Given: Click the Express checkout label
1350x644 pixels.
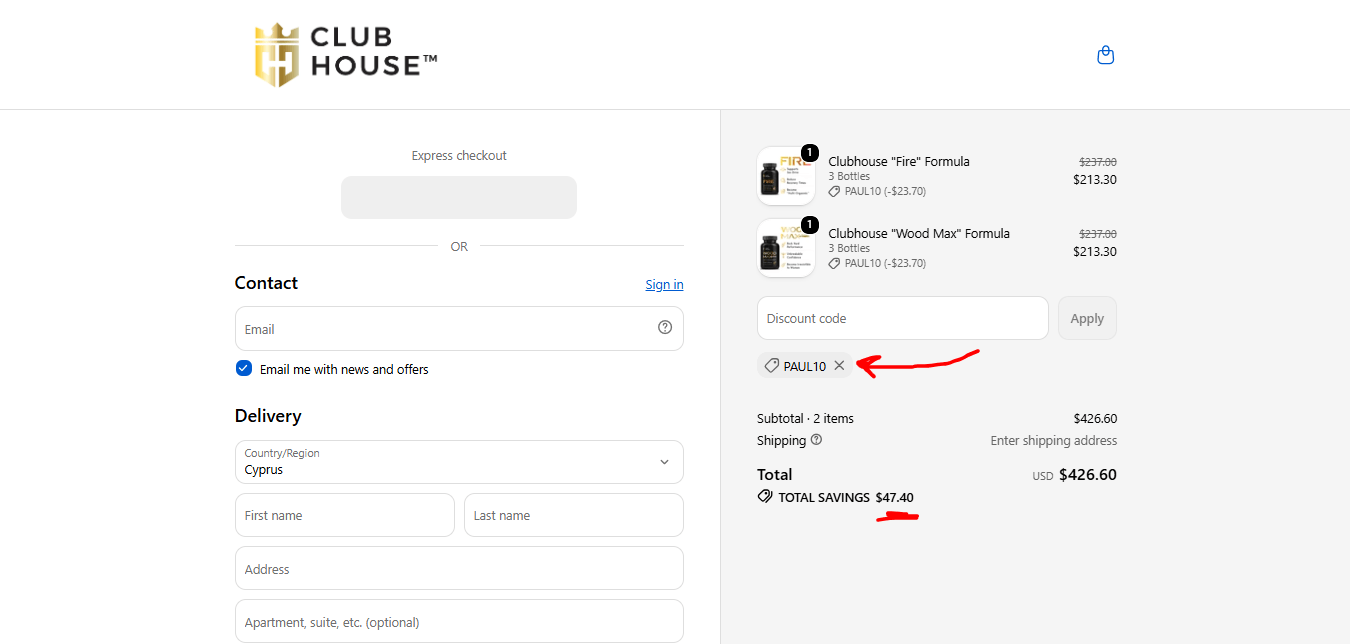Looking at the screenshot, I should click(x=459, y=155).
